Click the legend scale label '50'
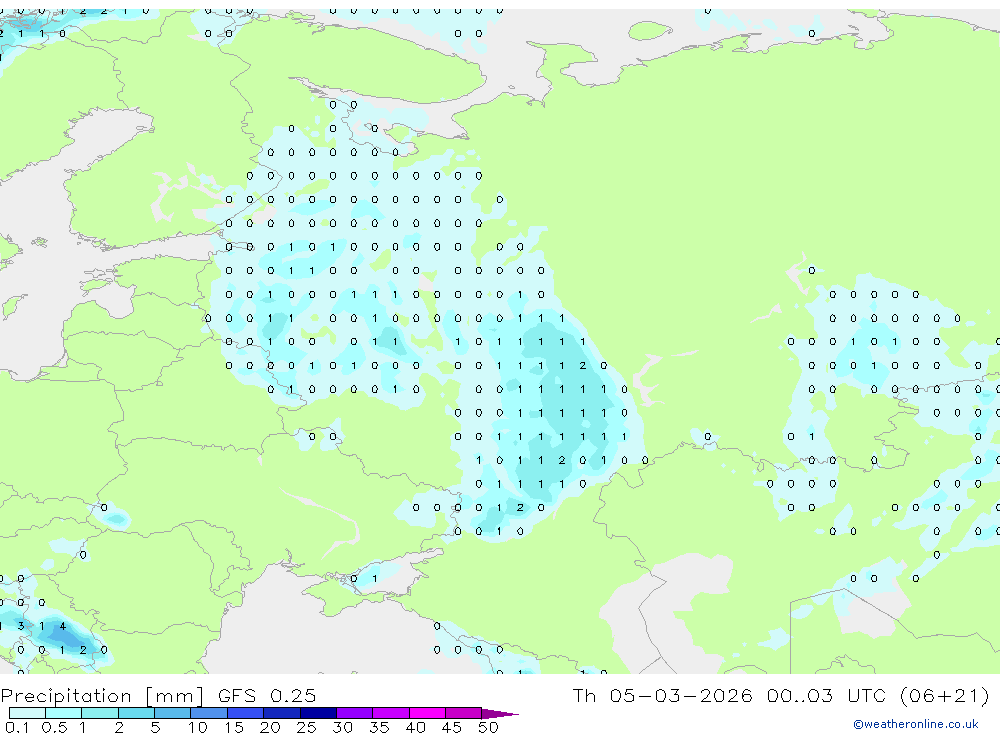Image resolution: width=1000 pixels, height=733 pixels. click(488, 727)
